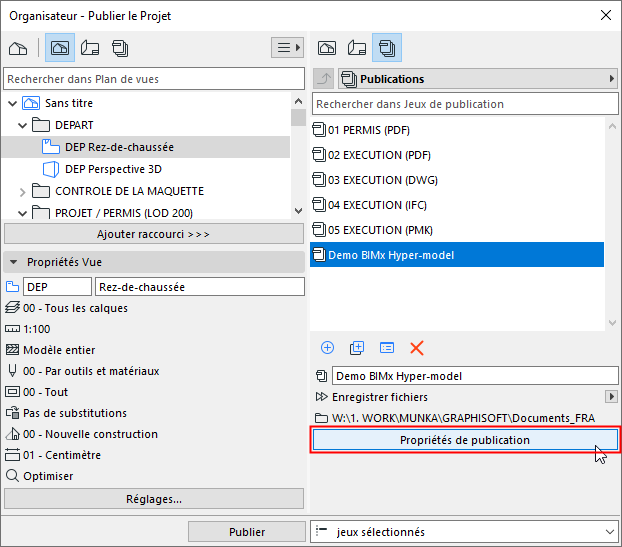622x547 pixels.
Task: Click the structure display icon Modèle entier
Action: 12,350
